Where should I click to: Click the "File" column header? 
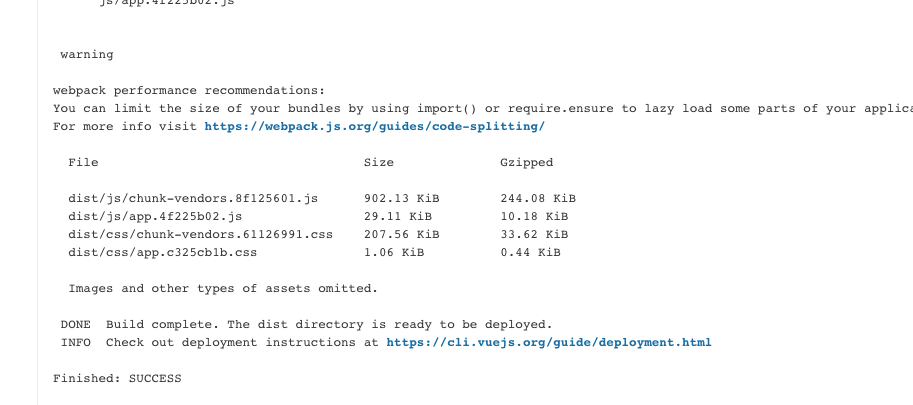[83, 162]
